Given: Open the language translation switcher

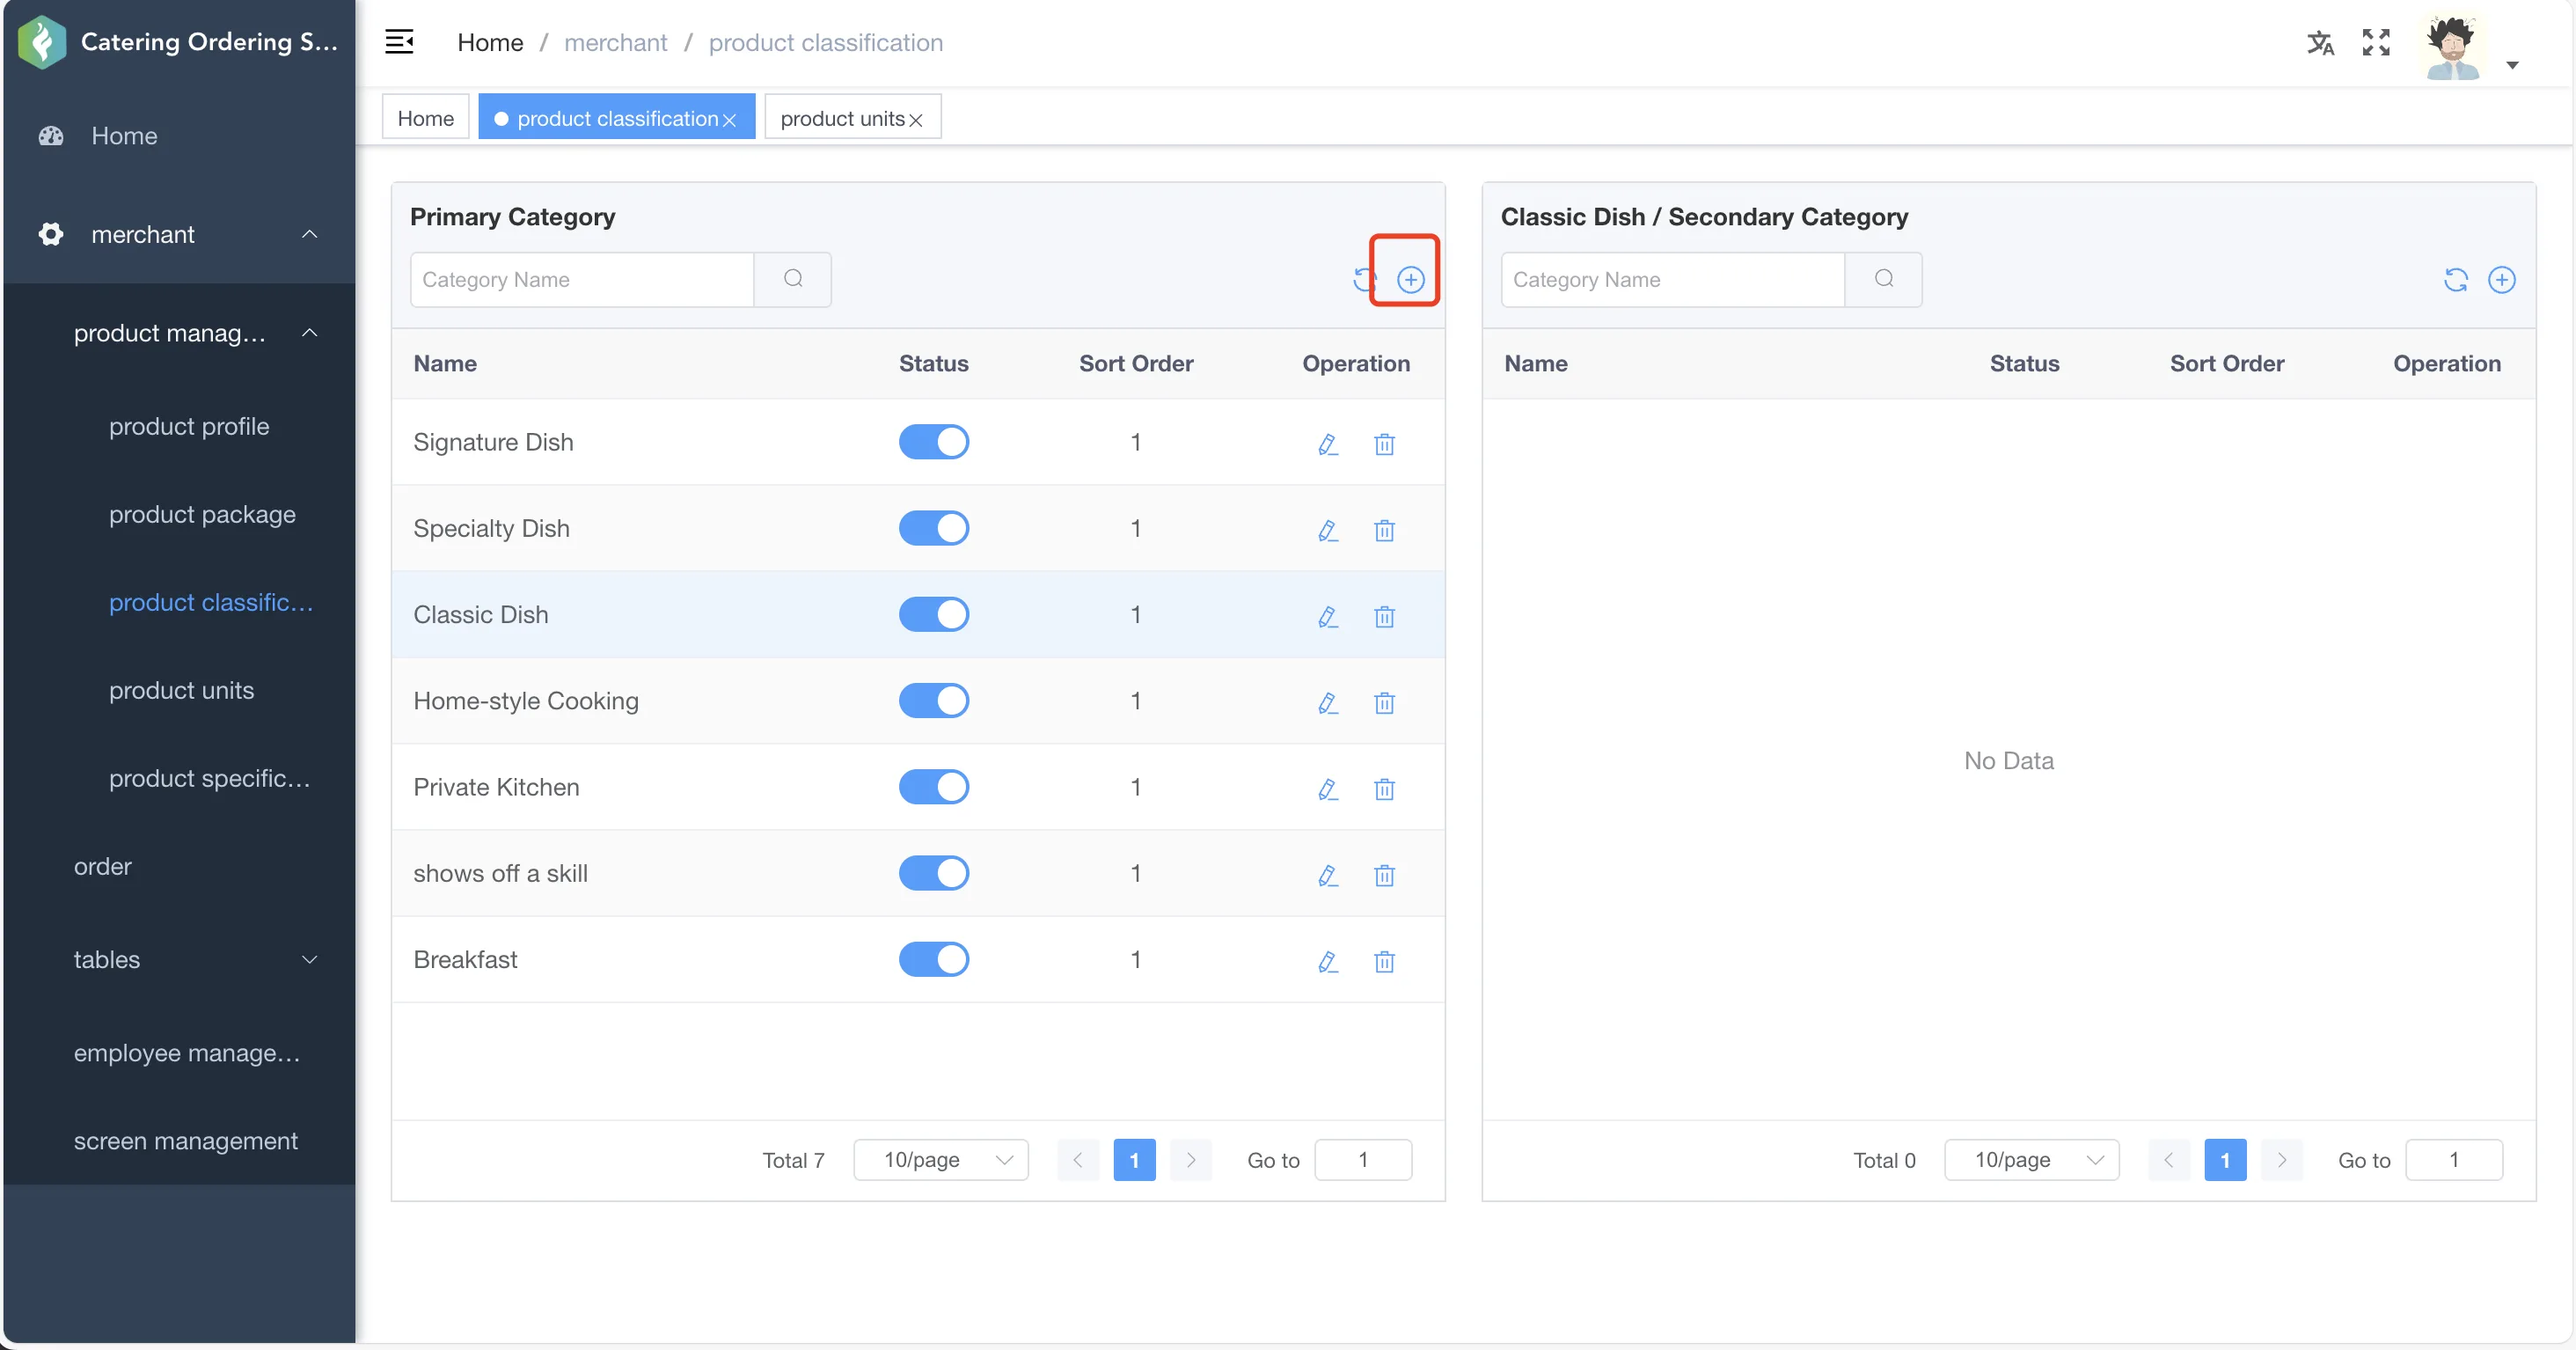Looking at the screenshot, I should point(2320,42).
